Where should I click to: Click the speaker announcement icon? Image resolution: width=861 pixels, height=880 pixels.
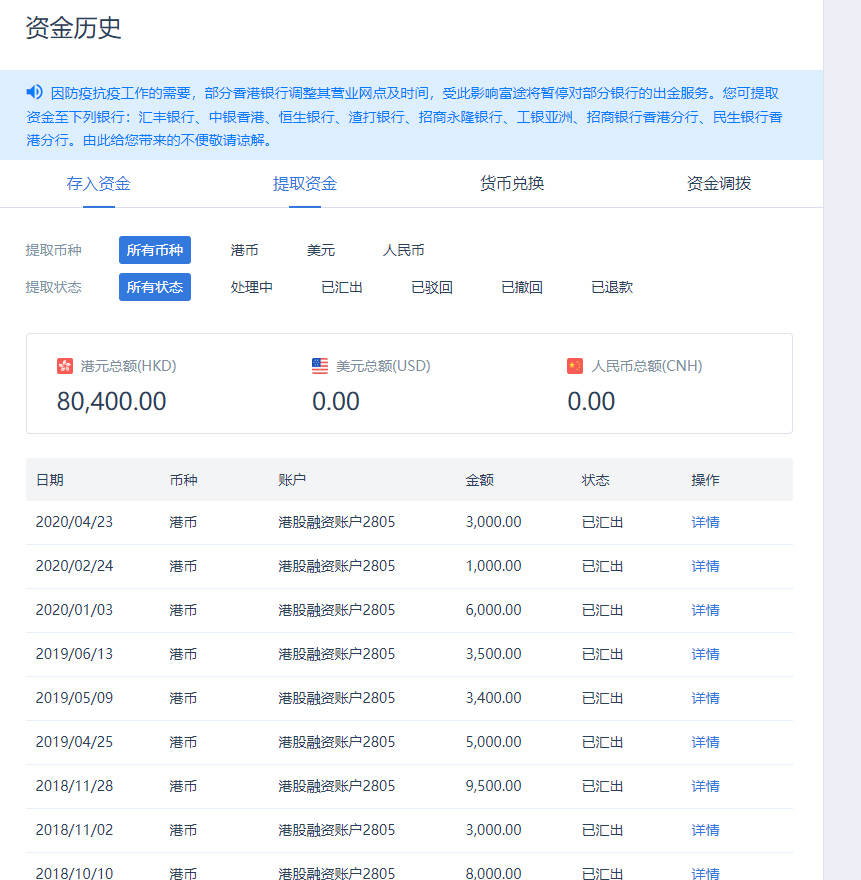[x=34, y=92]
